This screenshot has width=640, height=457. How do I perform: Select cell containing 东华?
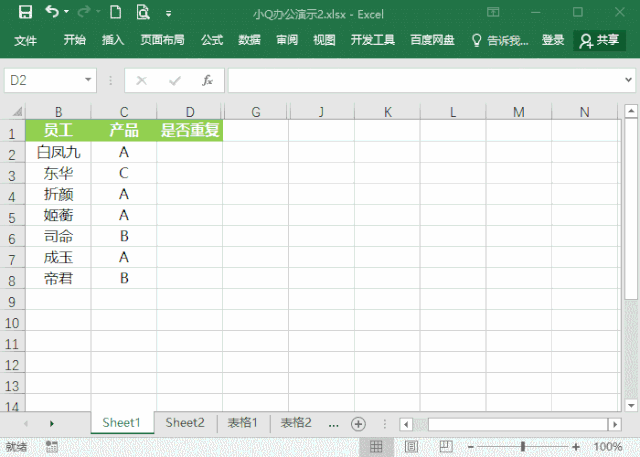tap(58, 173)
